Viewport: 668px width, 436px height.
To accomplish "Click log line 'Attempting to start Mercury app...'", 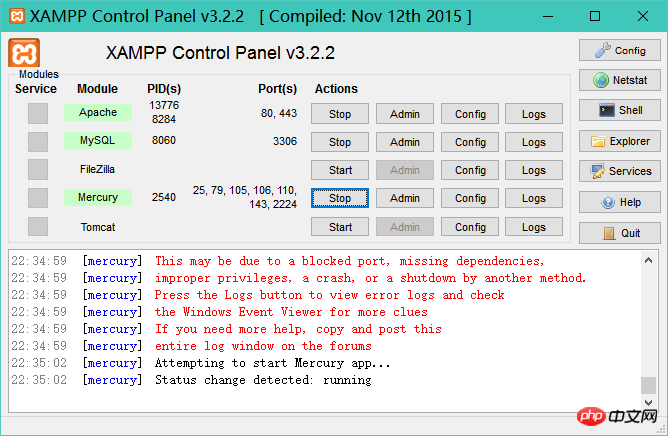I will (272, 363).
